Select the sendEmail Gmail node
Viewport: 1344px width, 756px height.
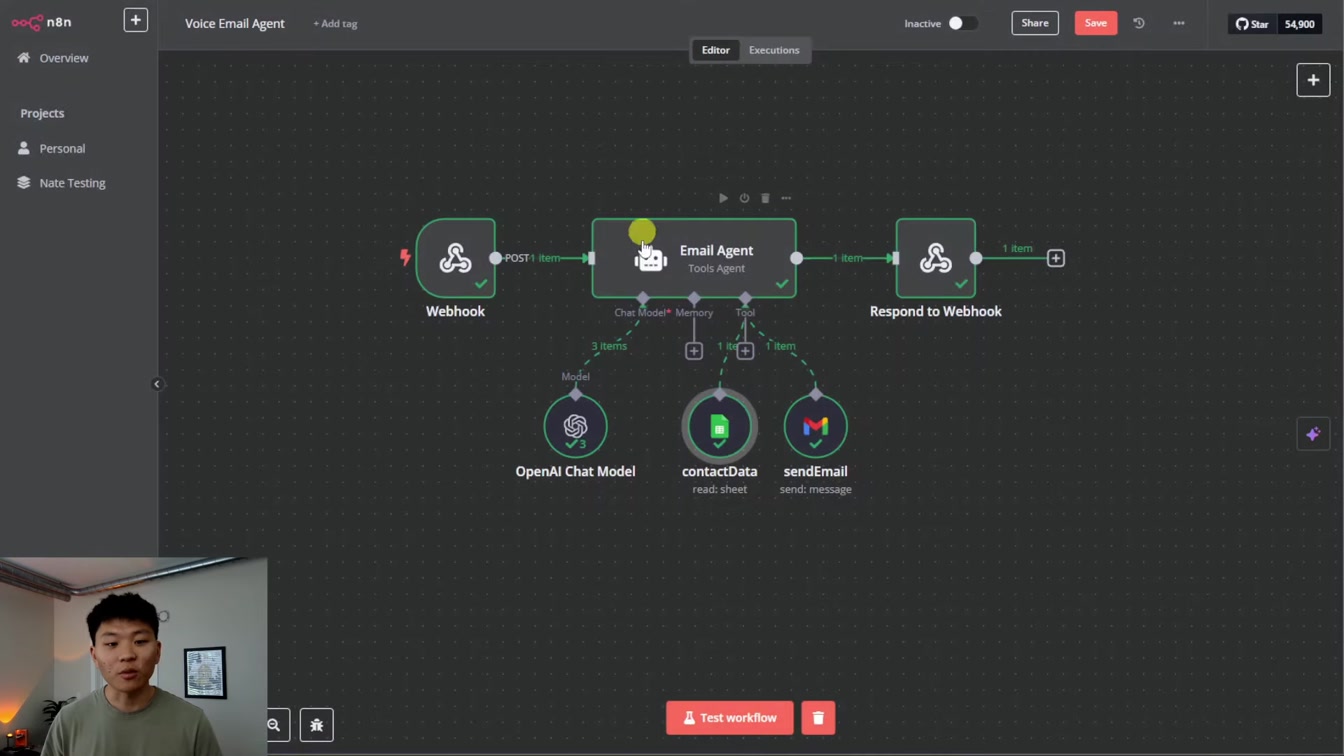pyautogui.click(x=815, y=426)
